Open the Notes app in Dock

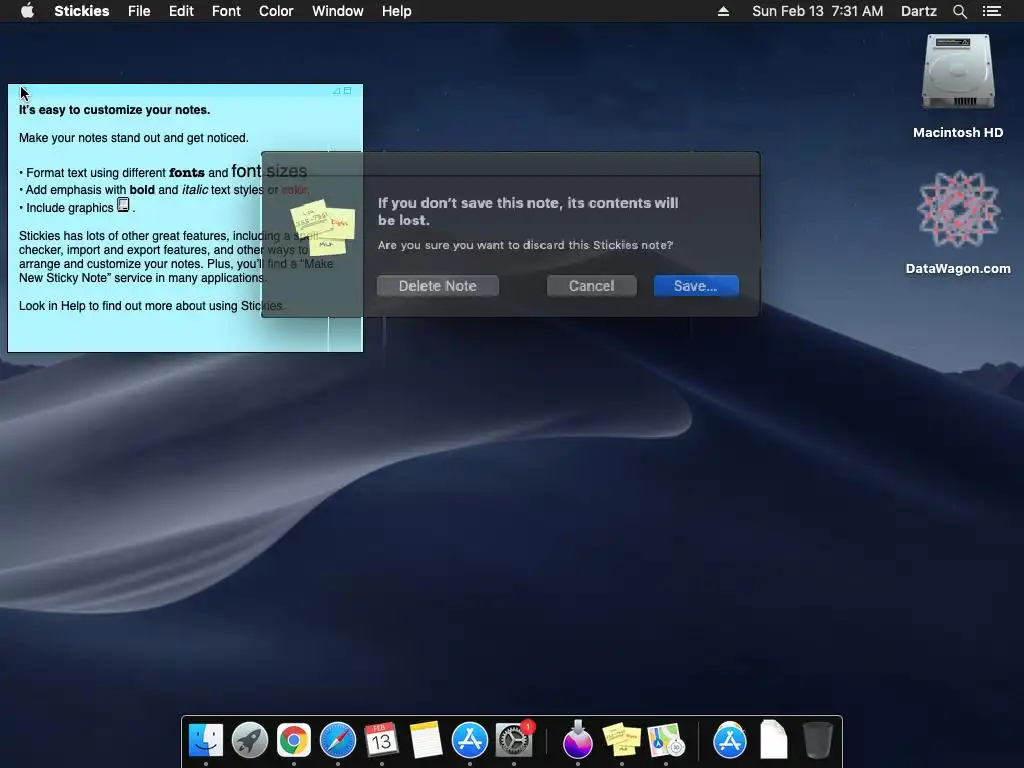pos(426,740)
